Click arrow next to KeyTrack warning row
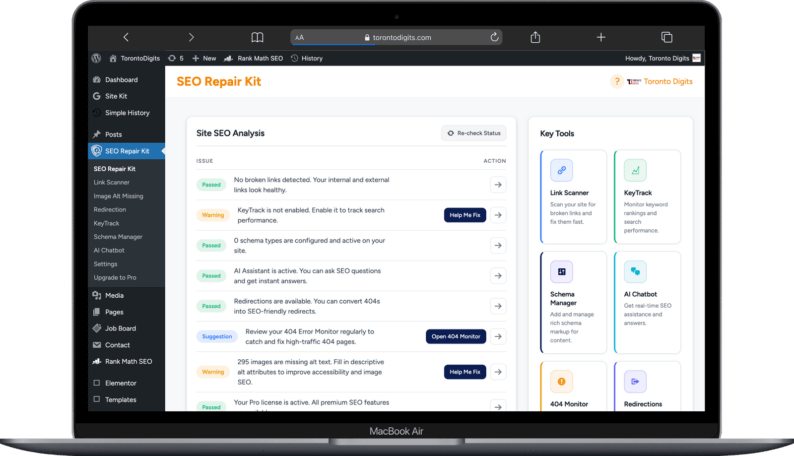The image size is (794, 456). point(498,215)
